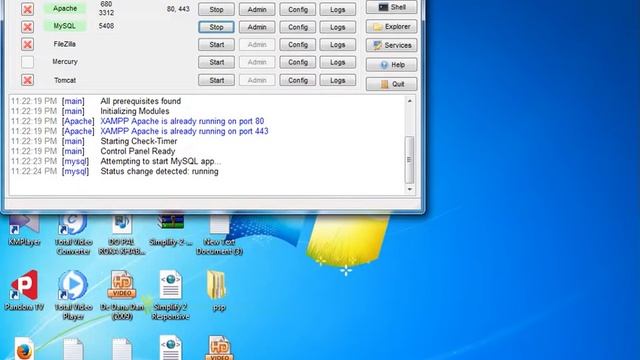Toggle the empty Mercury service checkbox
The width and height of the screenshot is (640, 360).
coord(27,62)
